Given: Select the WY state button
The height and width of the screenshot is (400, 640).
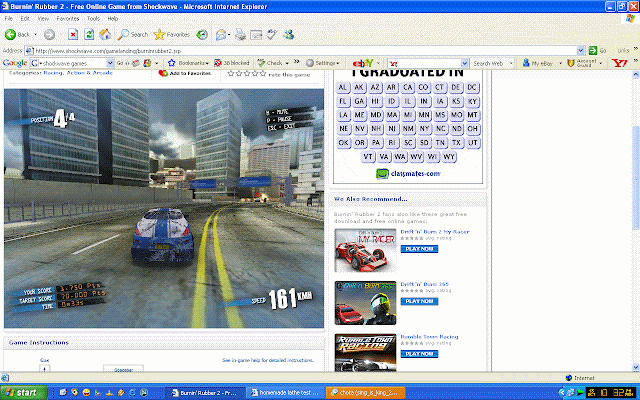Looking at the screenshot, I should pyautogui.click(x=449, y=157).
